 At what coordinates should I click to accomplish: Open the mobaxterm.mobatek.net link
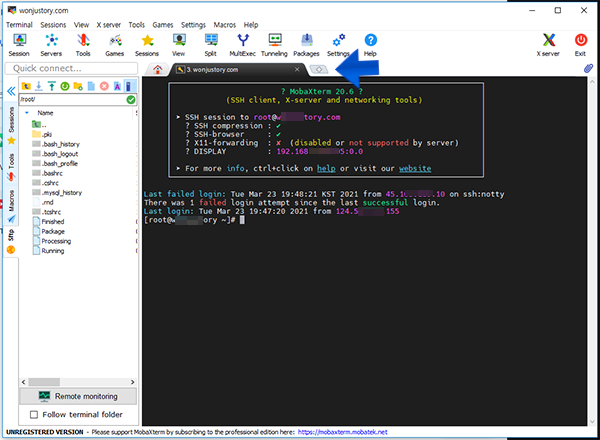[x=342, y=432]
